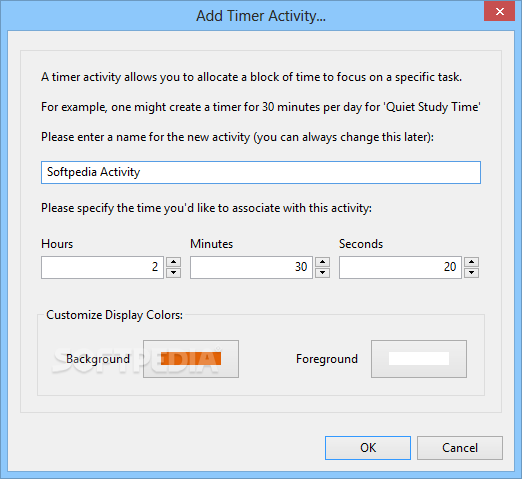The image size is (522, 479).
Task: Increase the Hours value with up arrow
Action: tap(173, 262)
